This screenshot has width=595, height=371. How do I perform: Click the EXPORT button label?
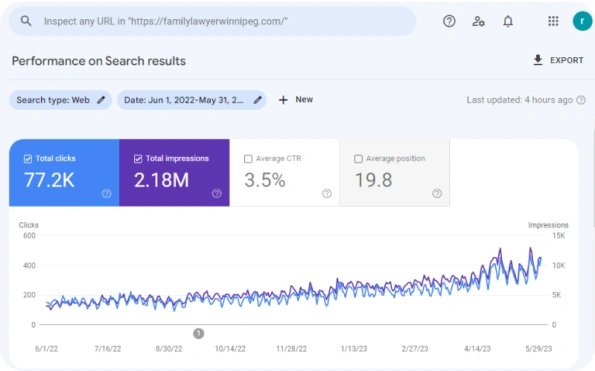pyautogui.click(x=567, y=60)
